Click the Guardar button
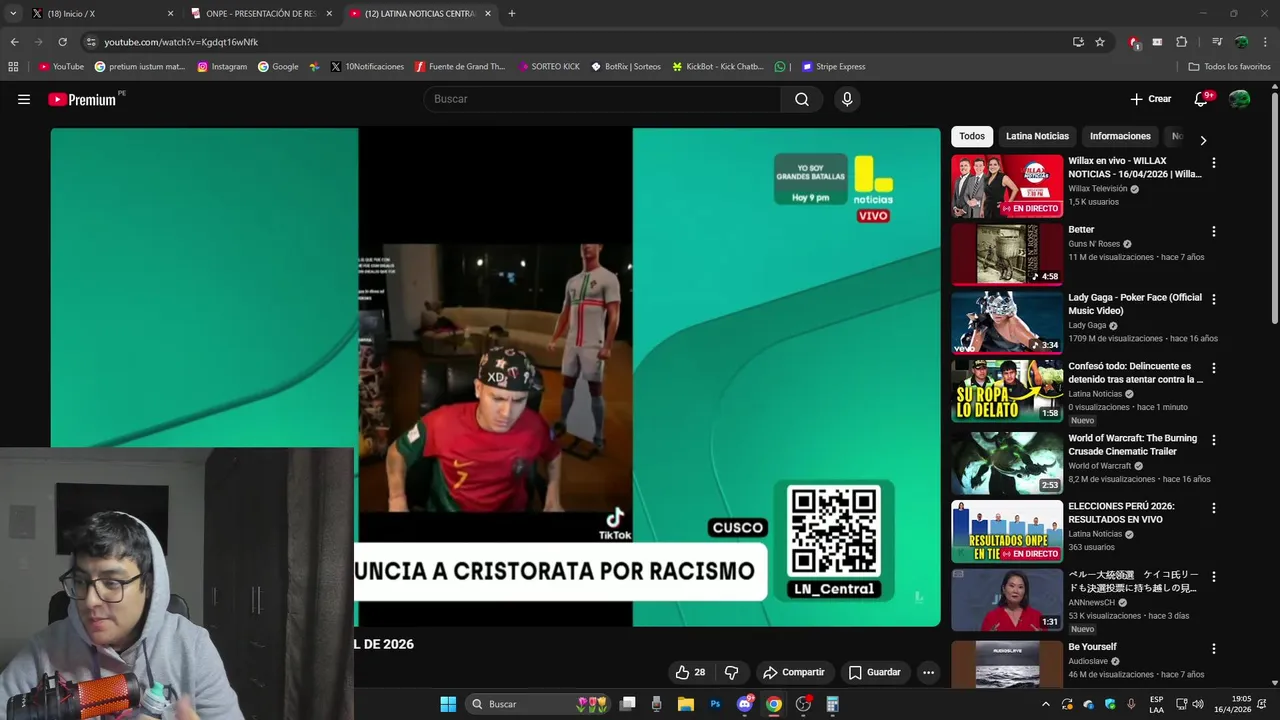 [x=875, y=672]
